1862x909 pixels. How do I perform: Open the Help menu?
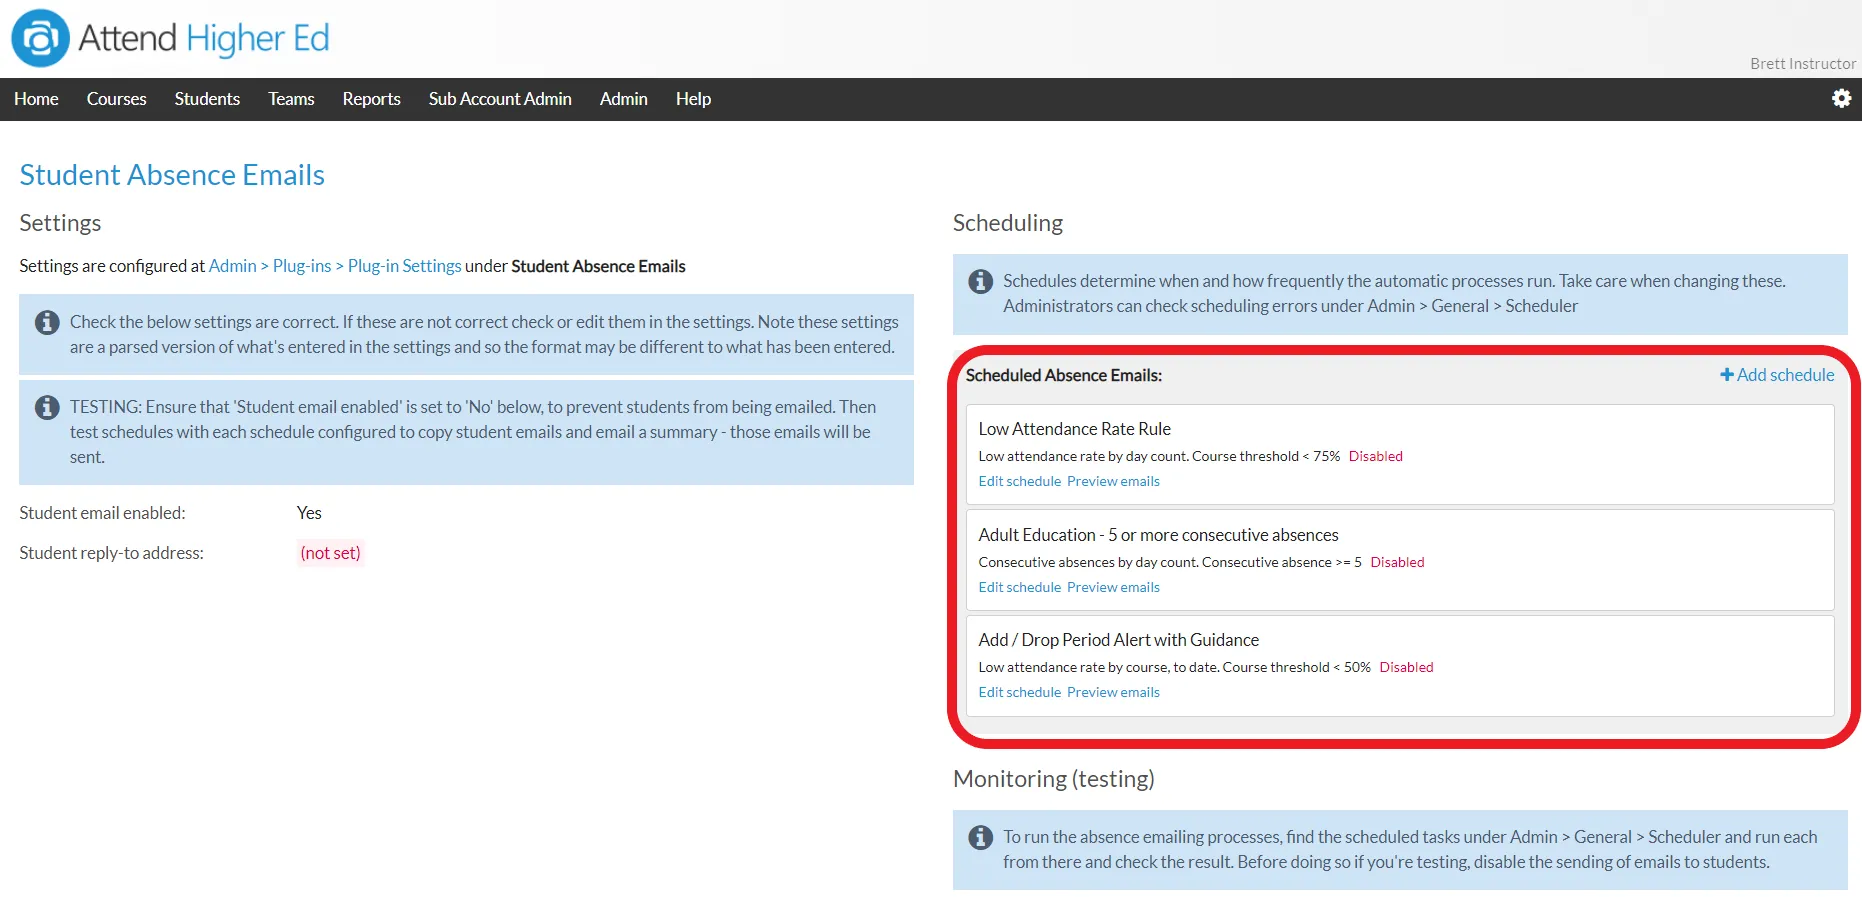693,99
